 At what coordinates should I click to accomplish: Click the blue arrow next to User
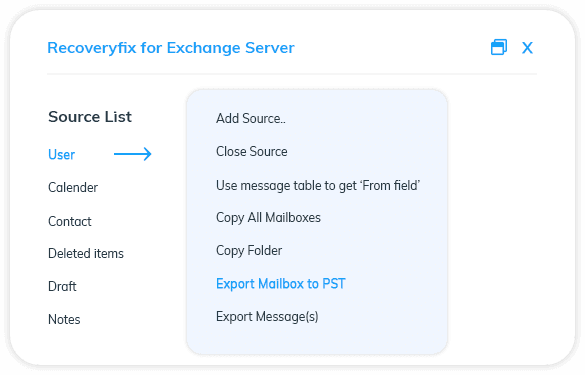click(132, 154)
